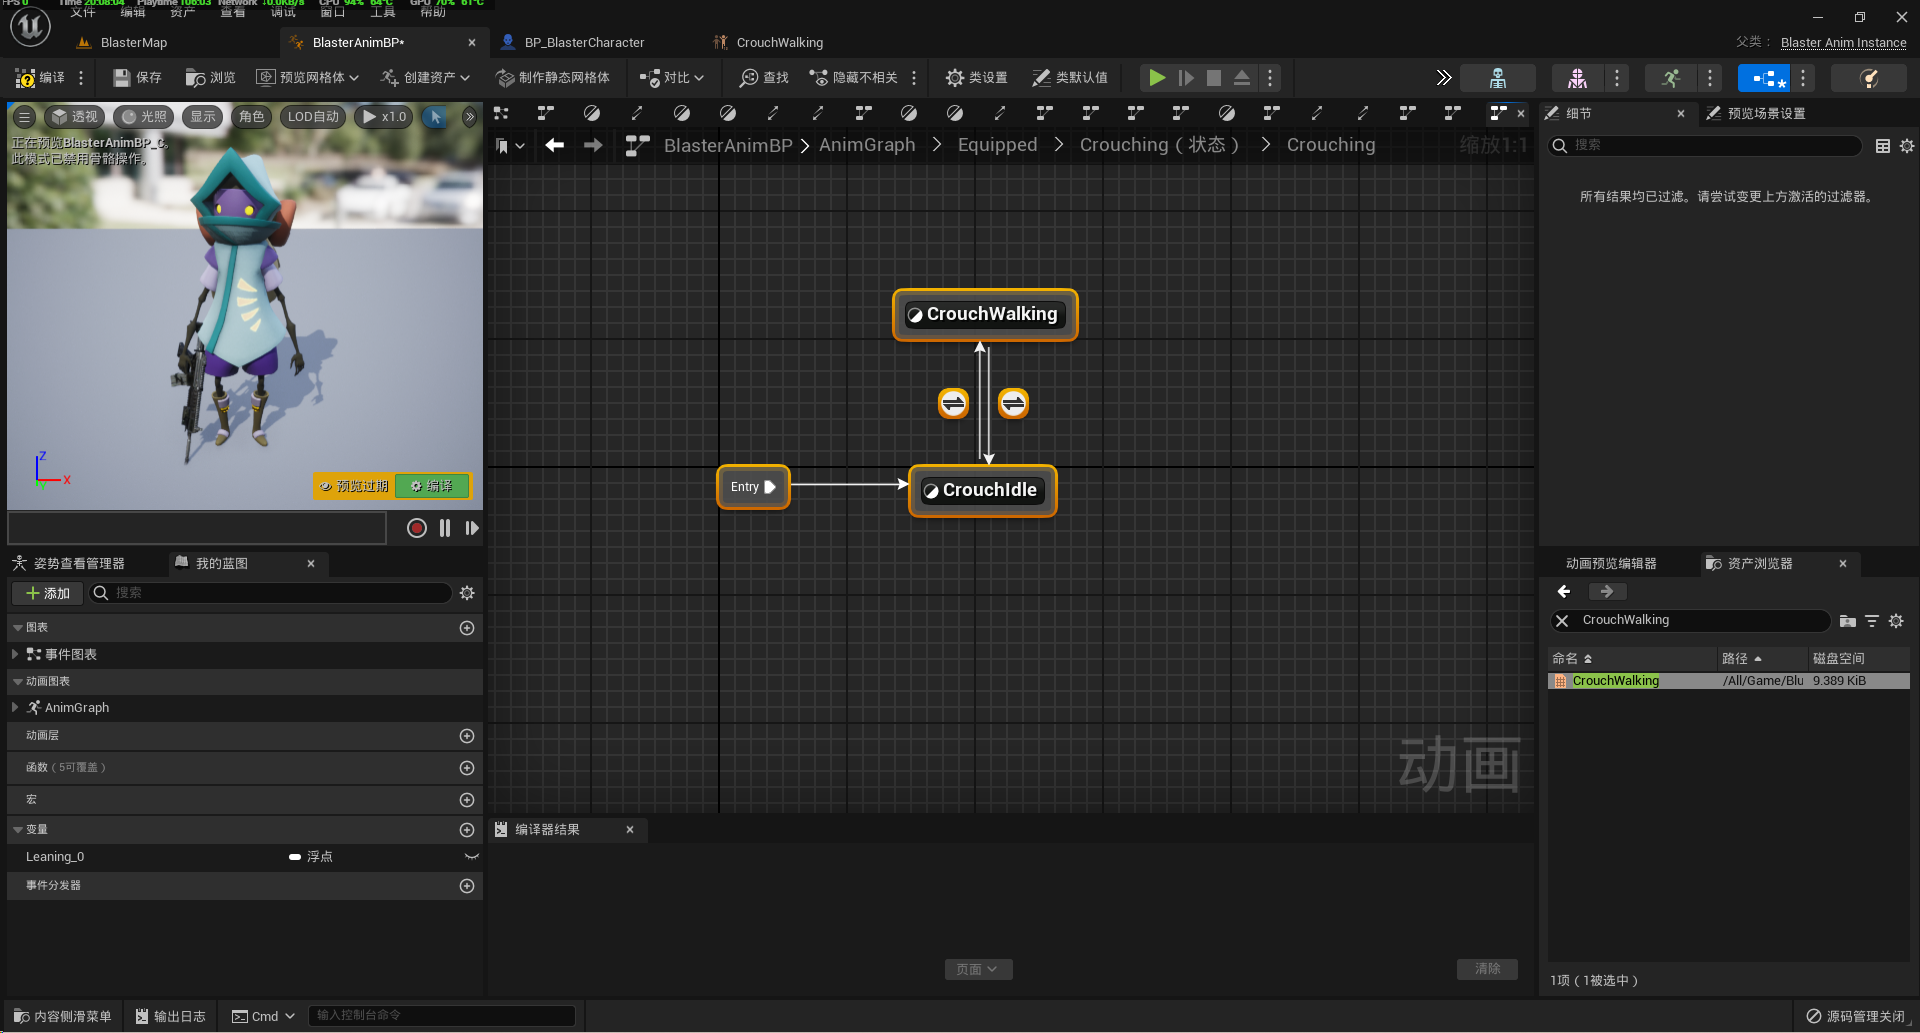
Task: Open Class Settings (类设置)
Action: (x=976, y=77)
